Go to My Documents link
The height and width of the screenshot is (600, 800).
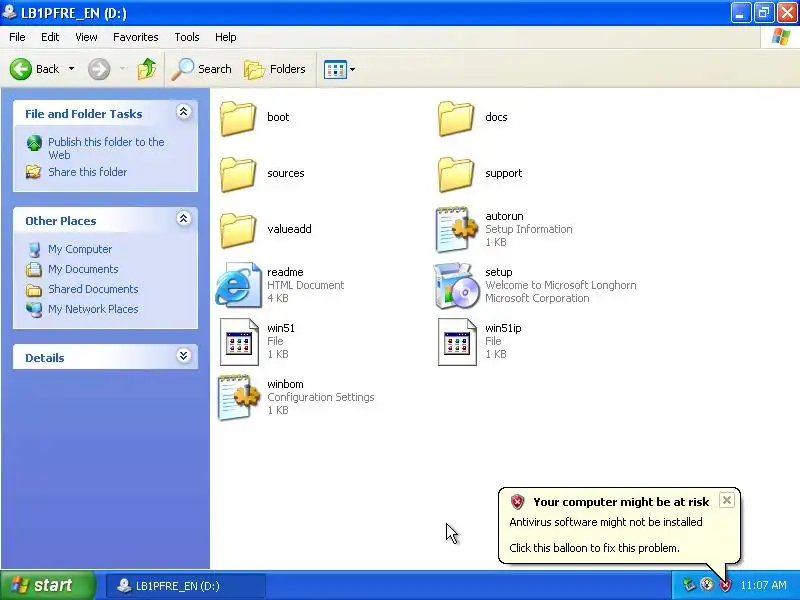(x=83, y=269)
